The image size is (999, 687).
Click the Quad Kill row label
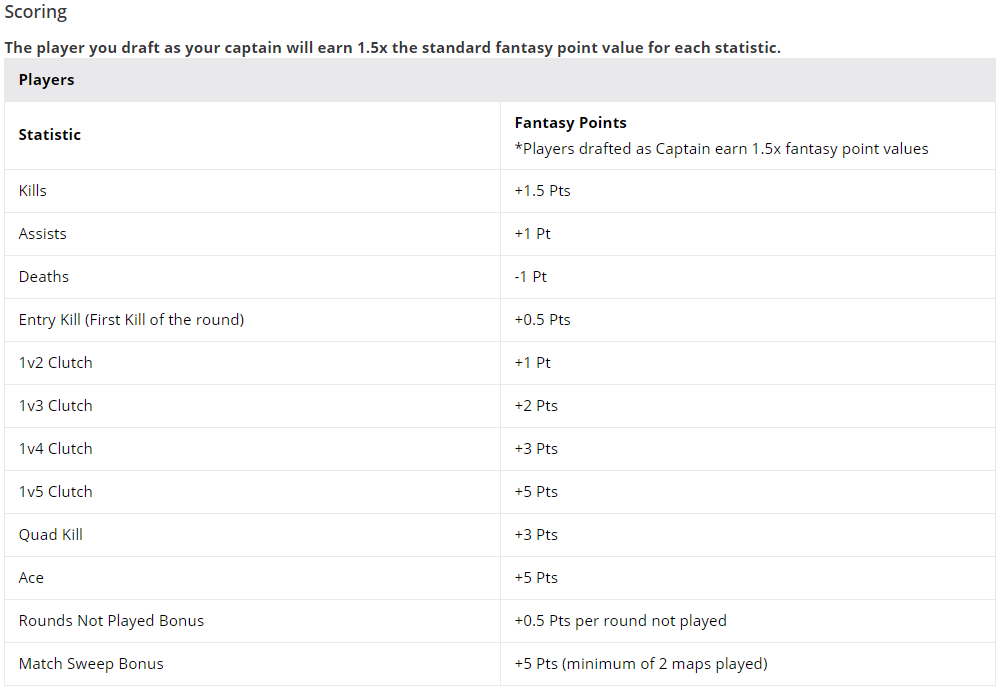pyautogui.click(x=51, y=535)
